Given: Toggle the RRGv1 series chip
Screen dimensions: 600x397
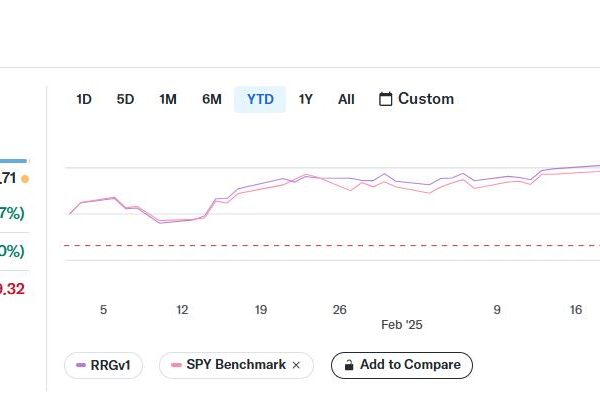Looking at the screenshot, I should (x=103, y=365).
